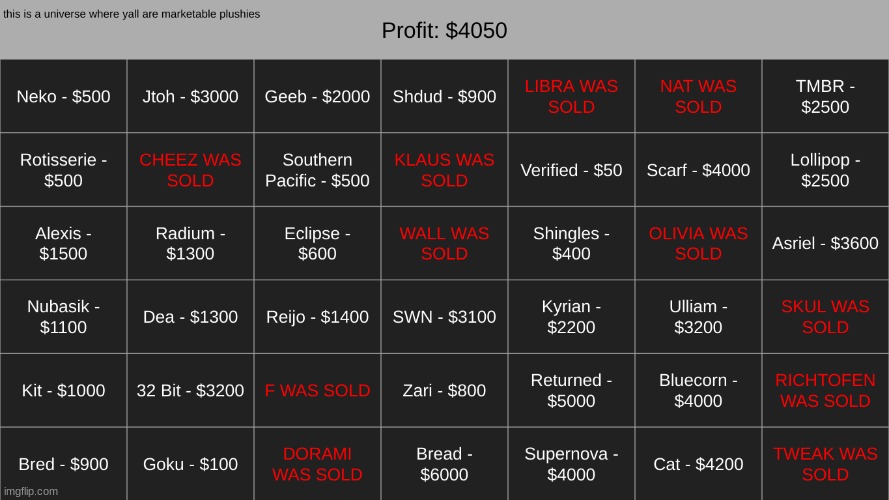This screenshot has height=500, width=889.
Task: Click the Verified $50 cell
Action: click(572, 170)
